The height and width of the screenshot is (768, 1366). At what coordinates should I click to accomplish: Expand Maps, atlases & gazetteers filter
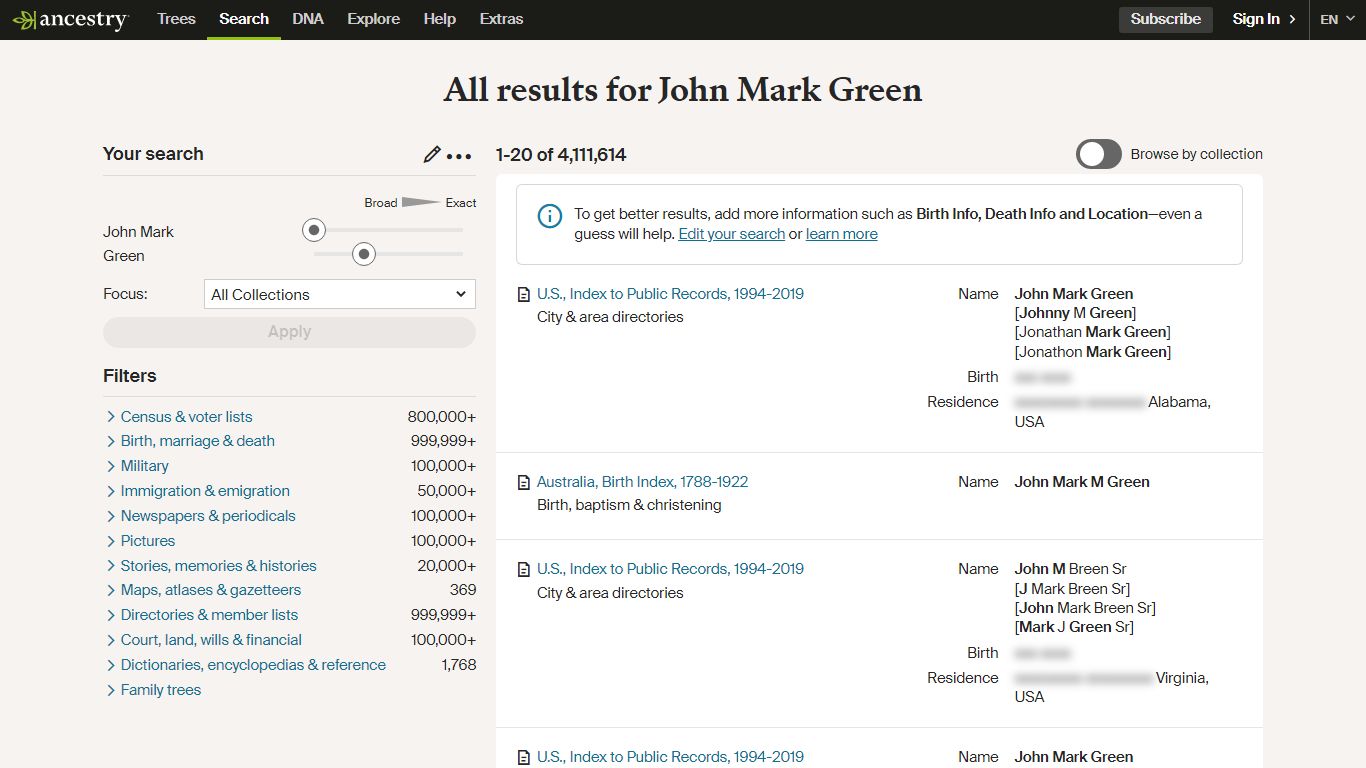203,590
